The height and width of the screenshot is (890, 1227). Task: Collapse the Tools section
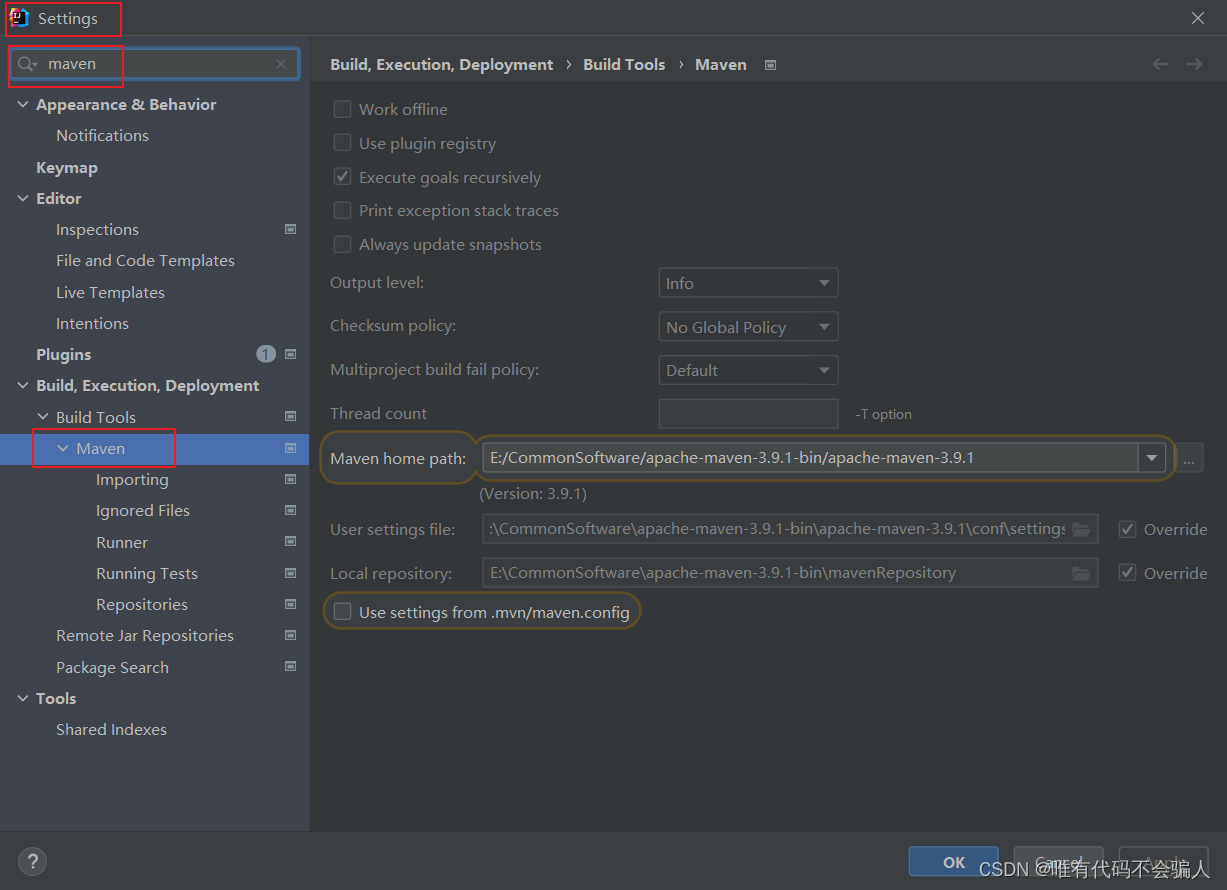coord(23,698)
